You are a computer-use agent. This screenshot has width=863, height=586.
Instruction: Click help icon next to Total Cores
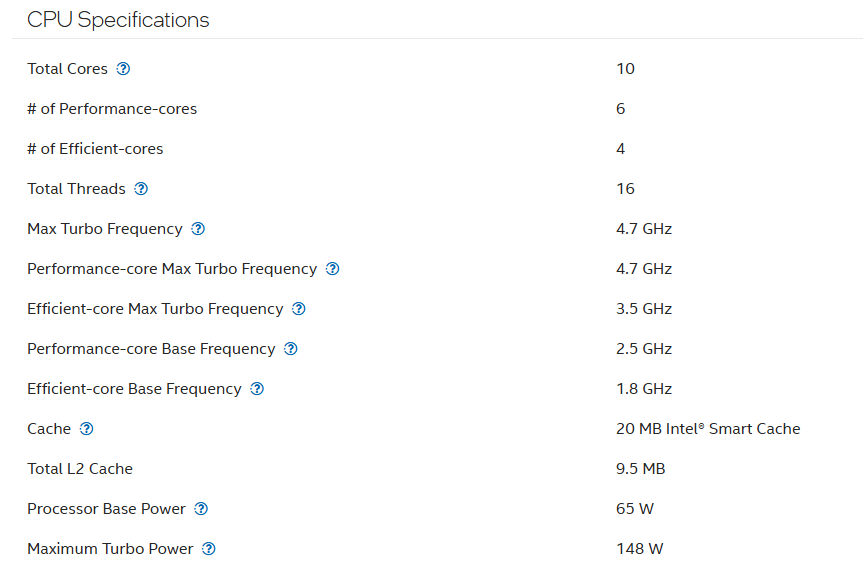coord(123,69)
